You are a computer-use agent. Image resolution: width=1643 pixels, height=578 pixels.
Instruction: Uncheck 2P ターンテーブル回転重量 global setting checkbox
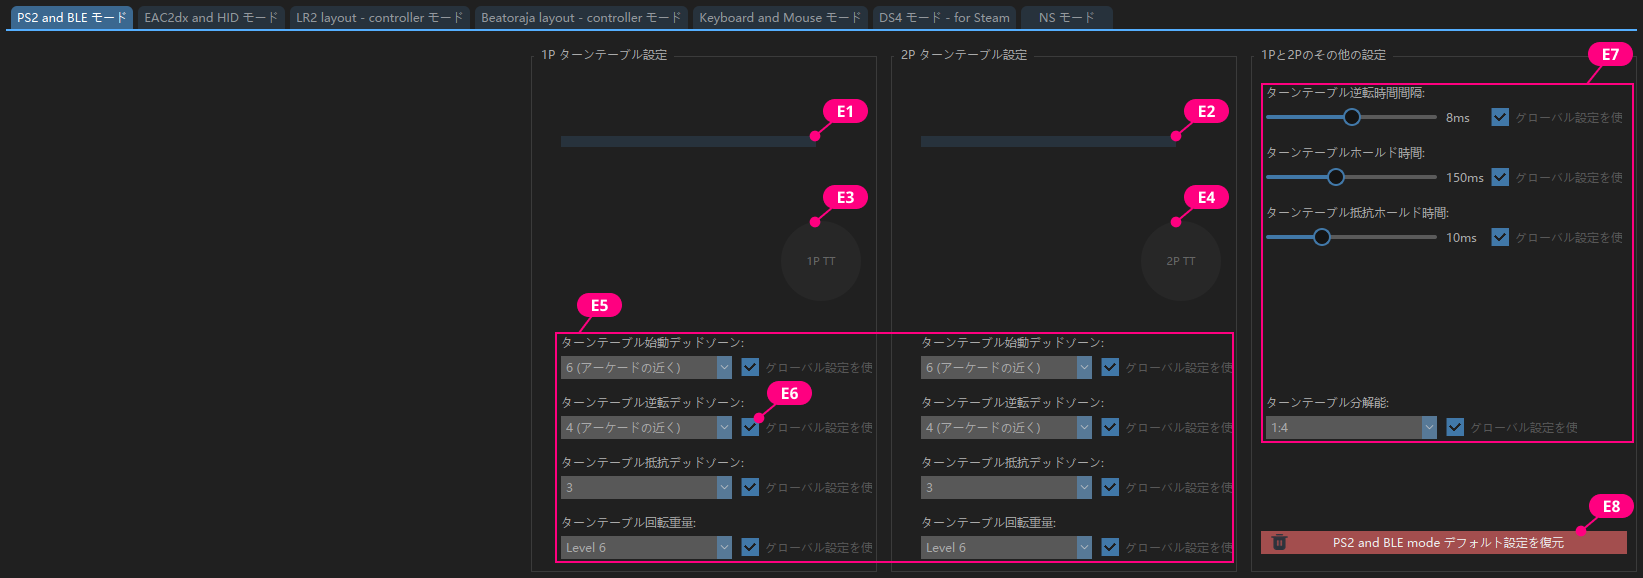pos(1110,547)
